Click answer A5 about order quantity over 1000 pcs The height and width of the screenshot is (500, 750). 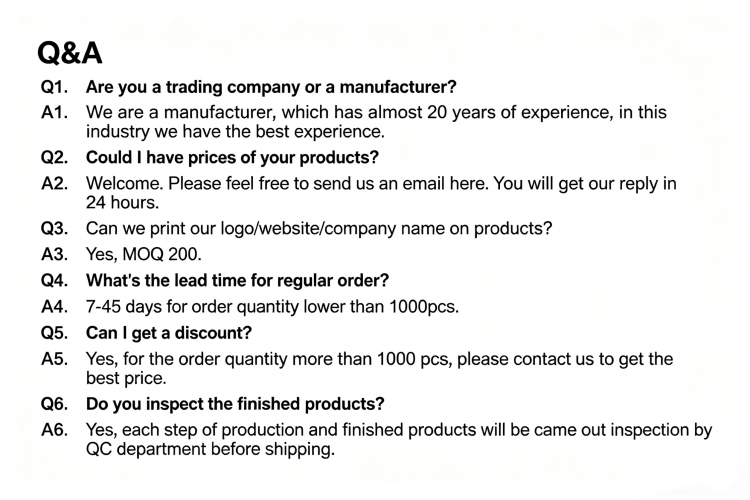tap(379, 368)
